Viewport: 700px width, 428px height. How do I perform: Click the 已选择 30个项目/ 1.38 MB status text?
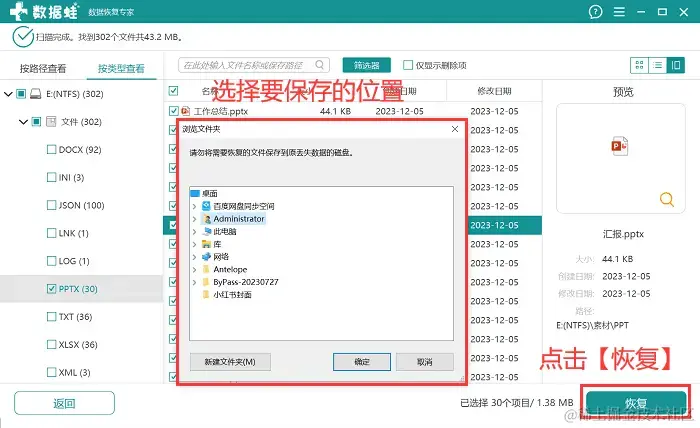[517, 403]
